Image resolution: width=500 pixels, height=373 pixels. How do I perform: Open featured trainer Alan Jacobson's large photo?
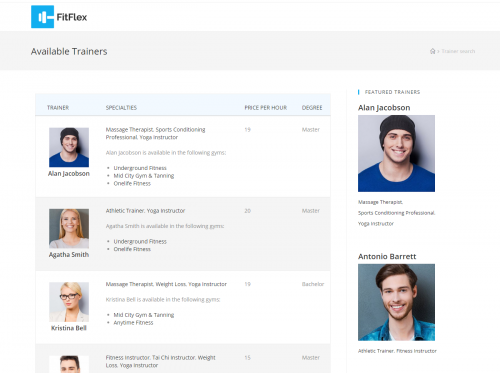tap(396, 153)
